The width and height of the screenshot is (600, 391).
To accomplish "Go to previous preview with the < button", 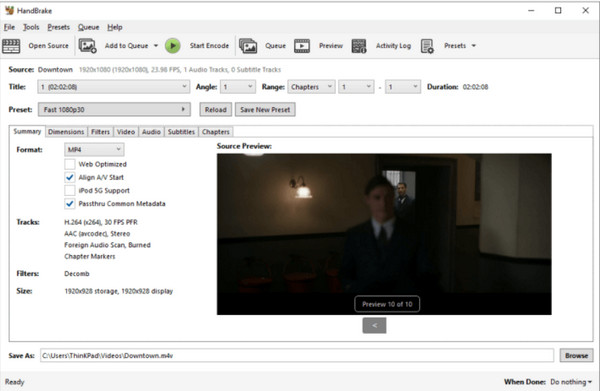I will 374,326.
